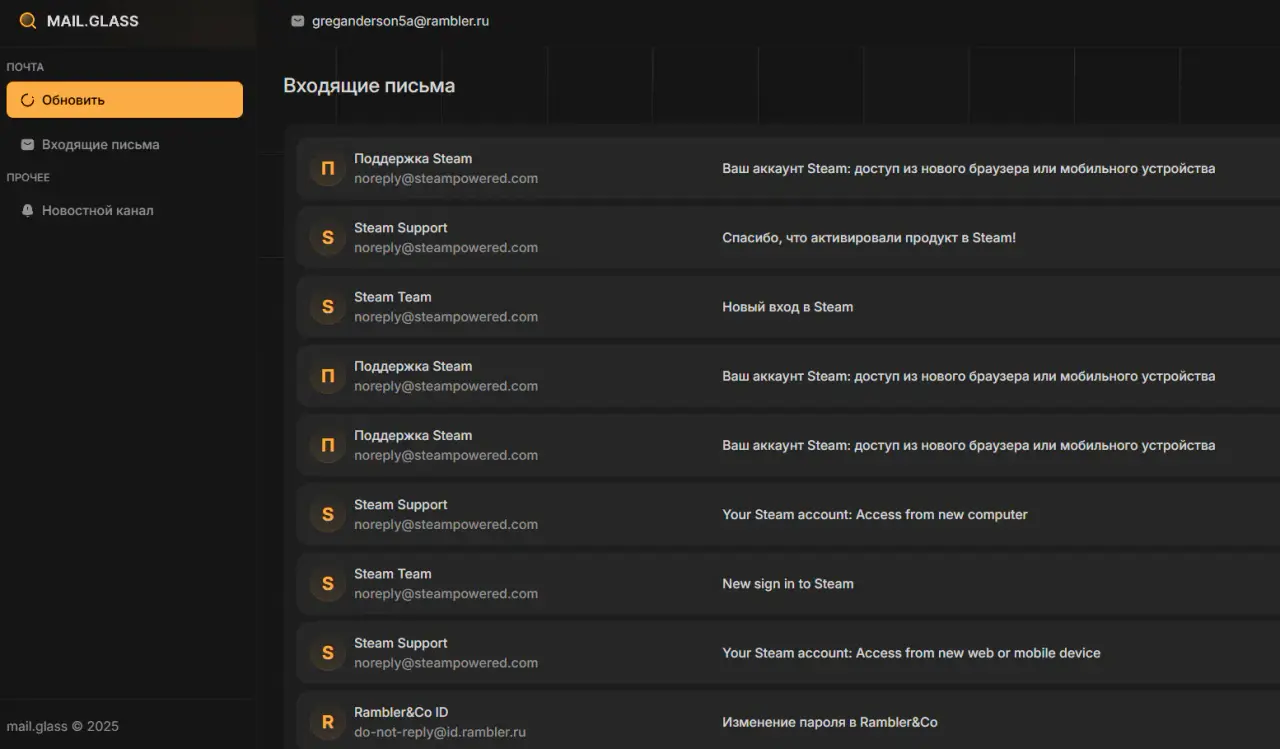The image size is (1280, 749).
Task: Refresh the mailbox with the Обновить button
Action: click(125, 100)
